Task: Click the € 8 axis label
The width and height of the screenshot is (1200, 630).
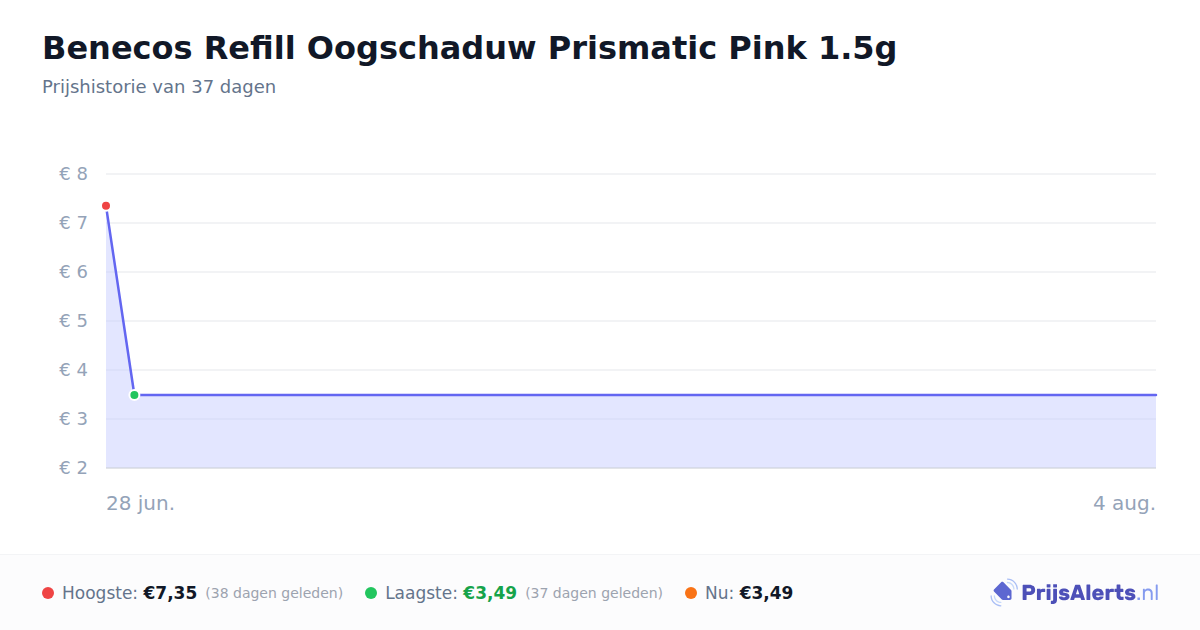Action: [x=73, y=174]
